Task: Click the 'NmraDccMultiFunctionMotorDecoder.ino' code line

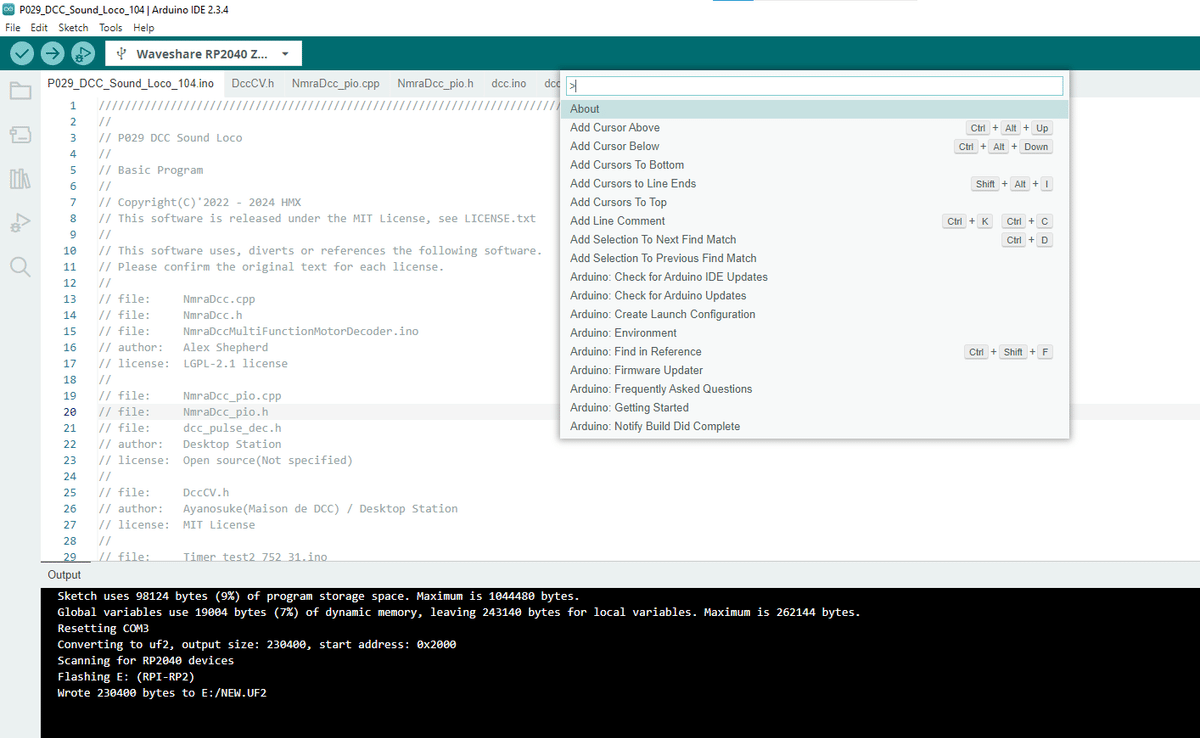Action: coord(258,331)
